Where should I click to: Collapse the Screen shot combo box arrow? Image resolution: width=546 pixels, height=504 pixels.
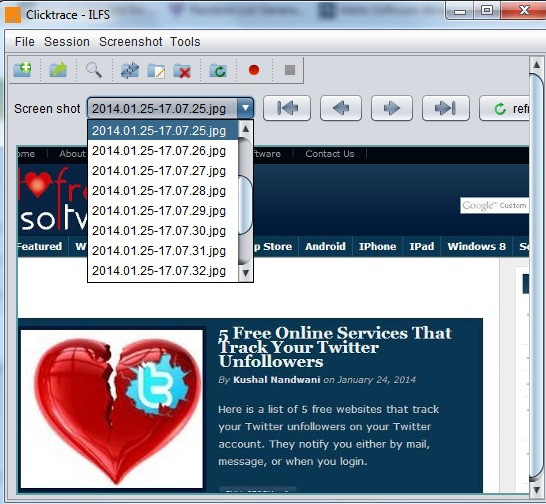[x=245, y=108]
